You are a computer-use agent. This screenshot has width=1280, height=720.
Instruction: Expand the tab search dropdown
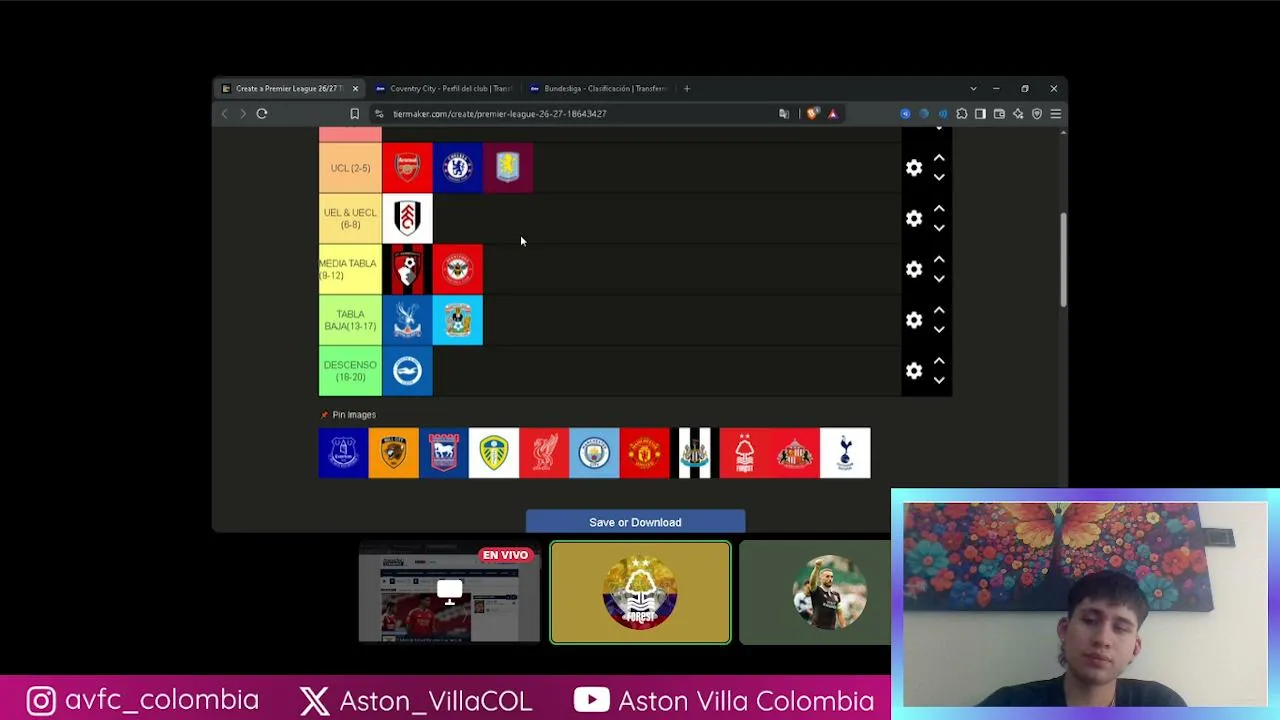tap(973, 89)
